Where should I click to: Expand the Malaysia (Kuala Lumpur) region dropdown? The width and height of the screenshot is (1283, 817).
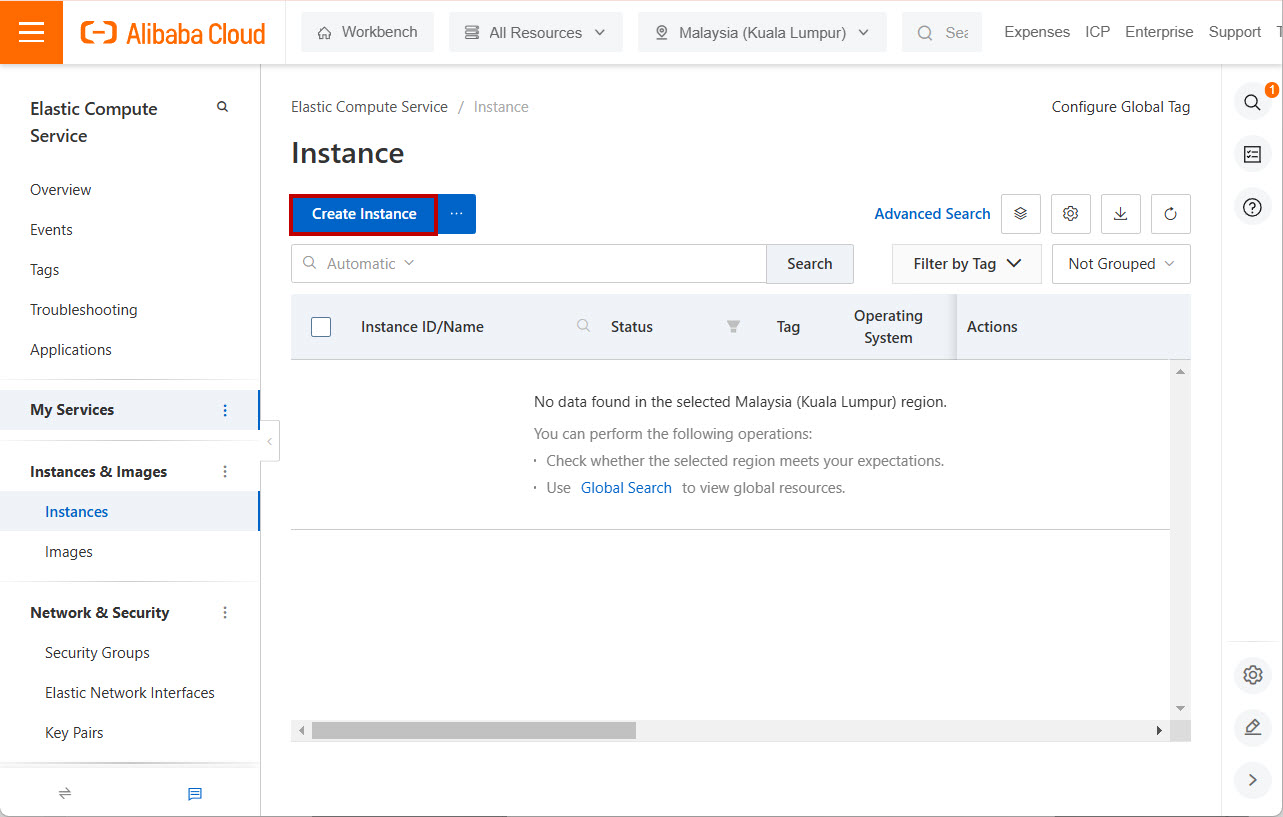[x=761, y=32]
